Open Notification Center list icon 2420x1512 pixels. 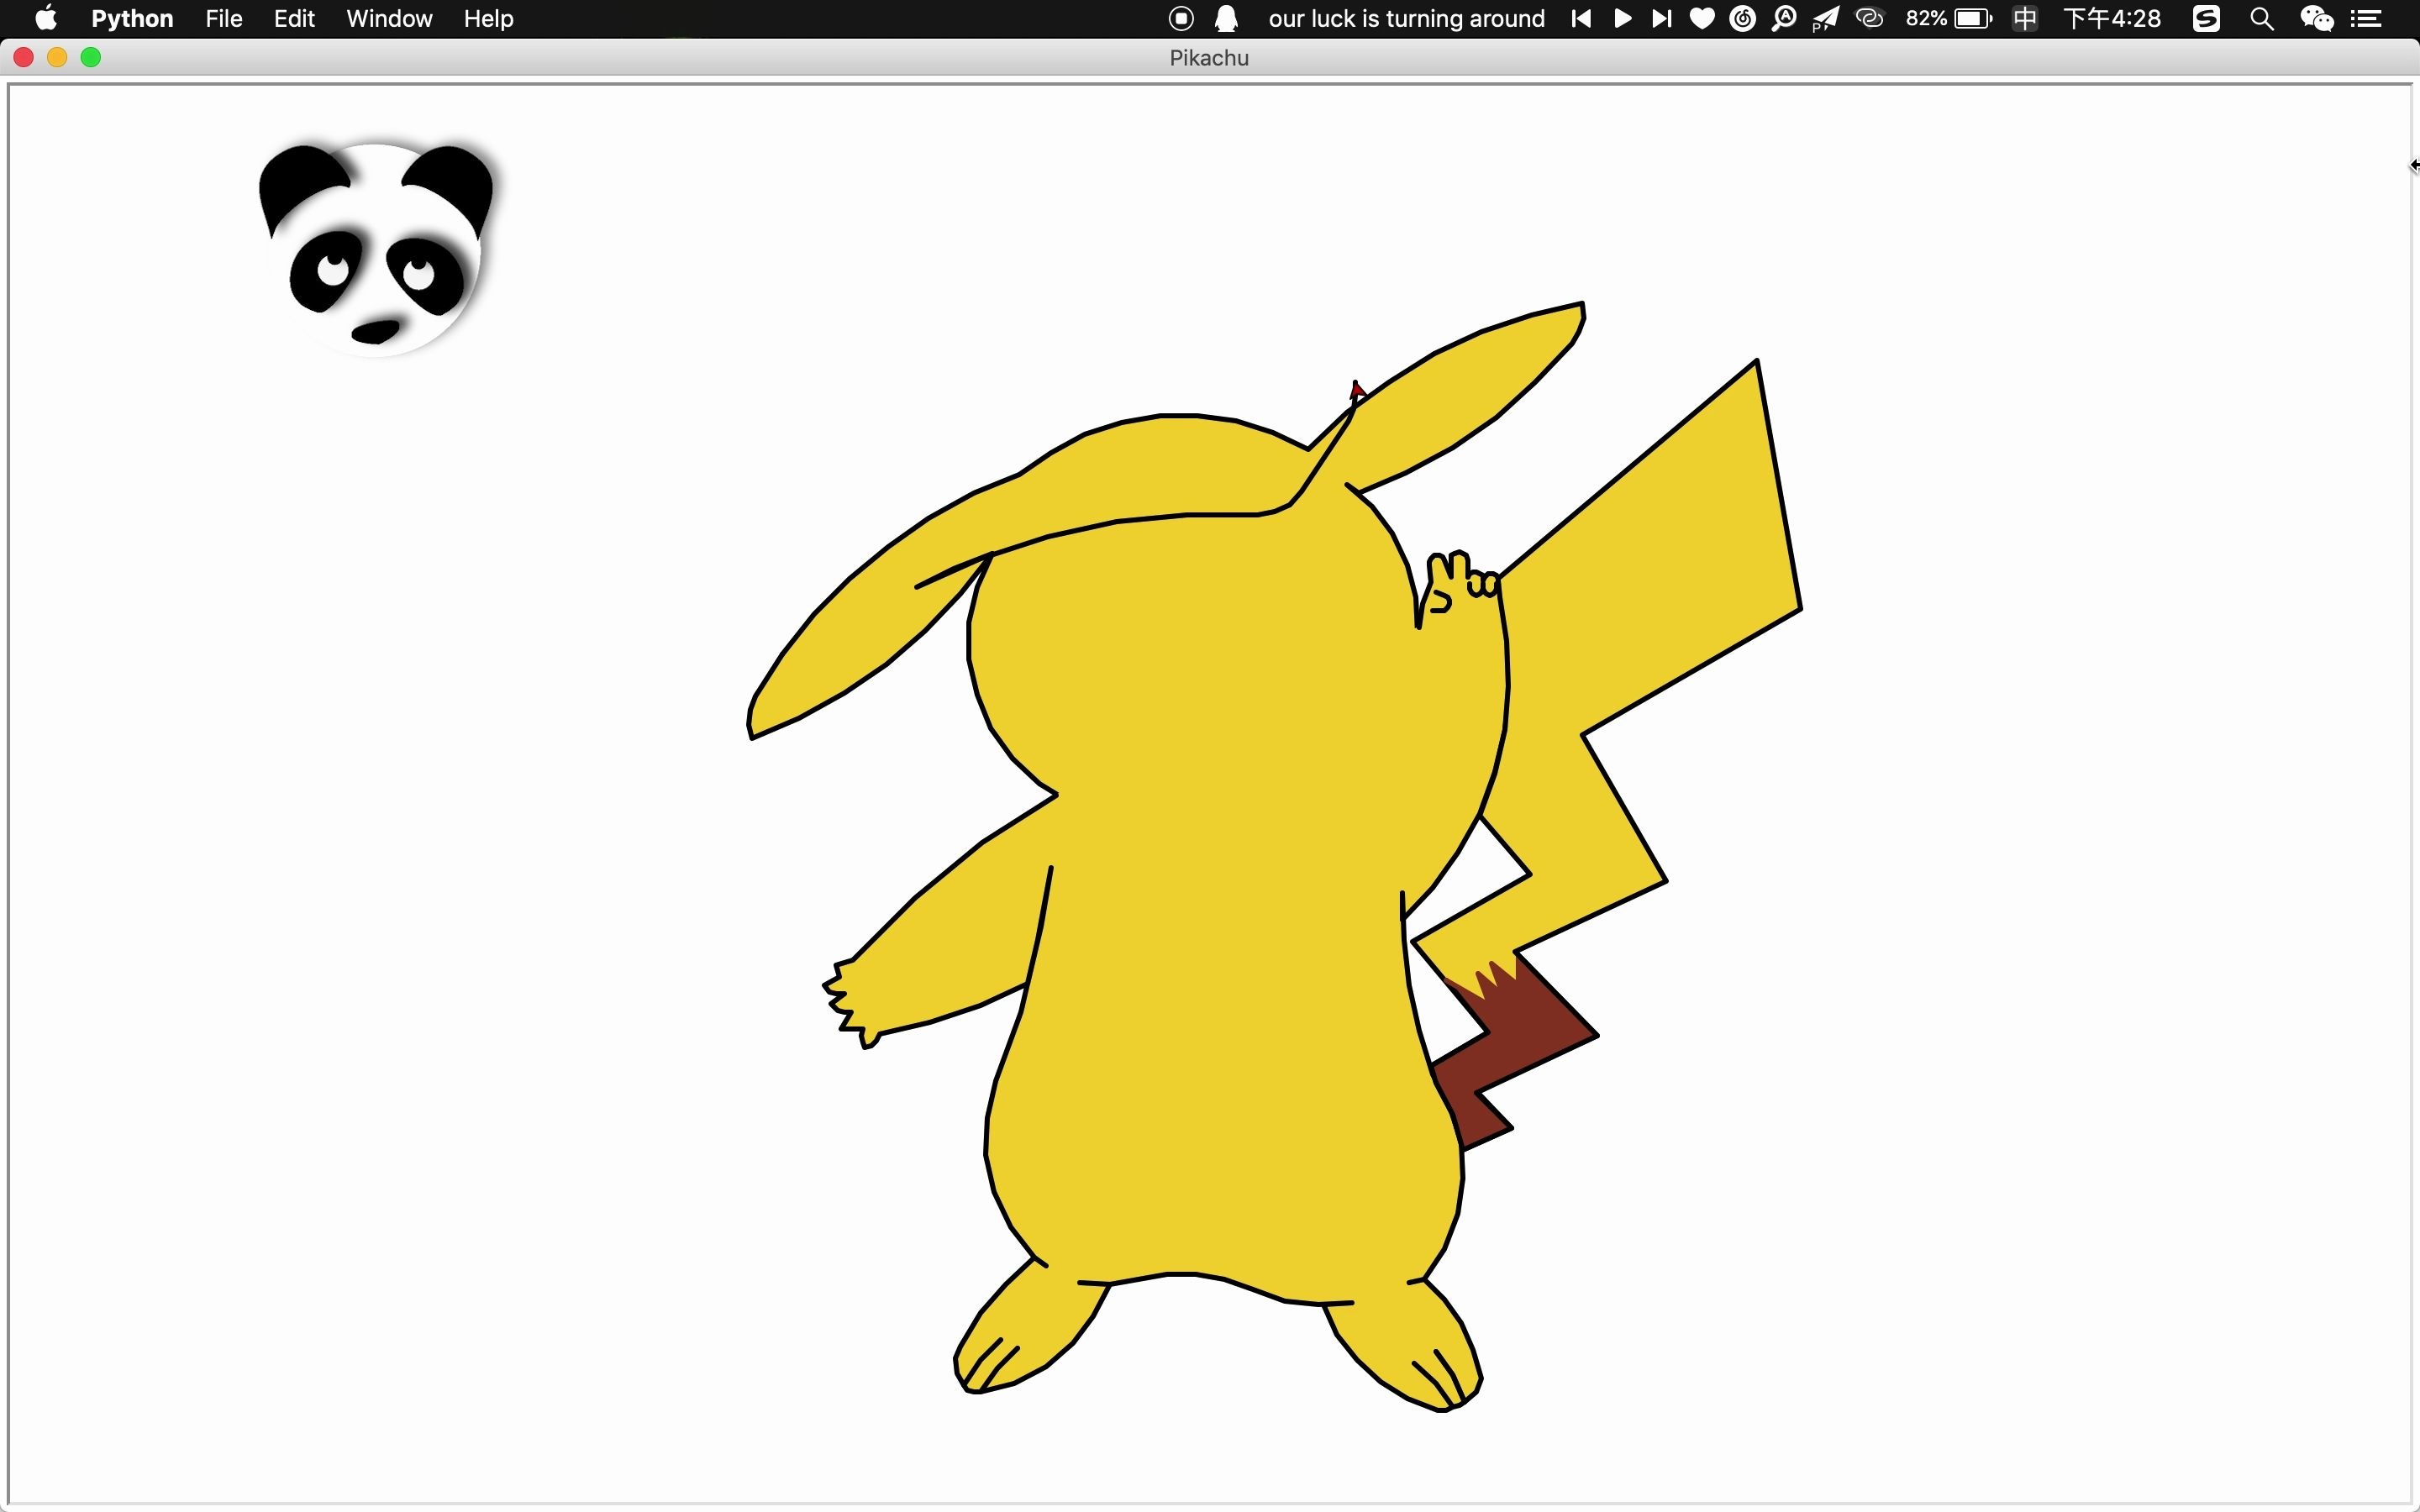click(x=2366, y=18)
